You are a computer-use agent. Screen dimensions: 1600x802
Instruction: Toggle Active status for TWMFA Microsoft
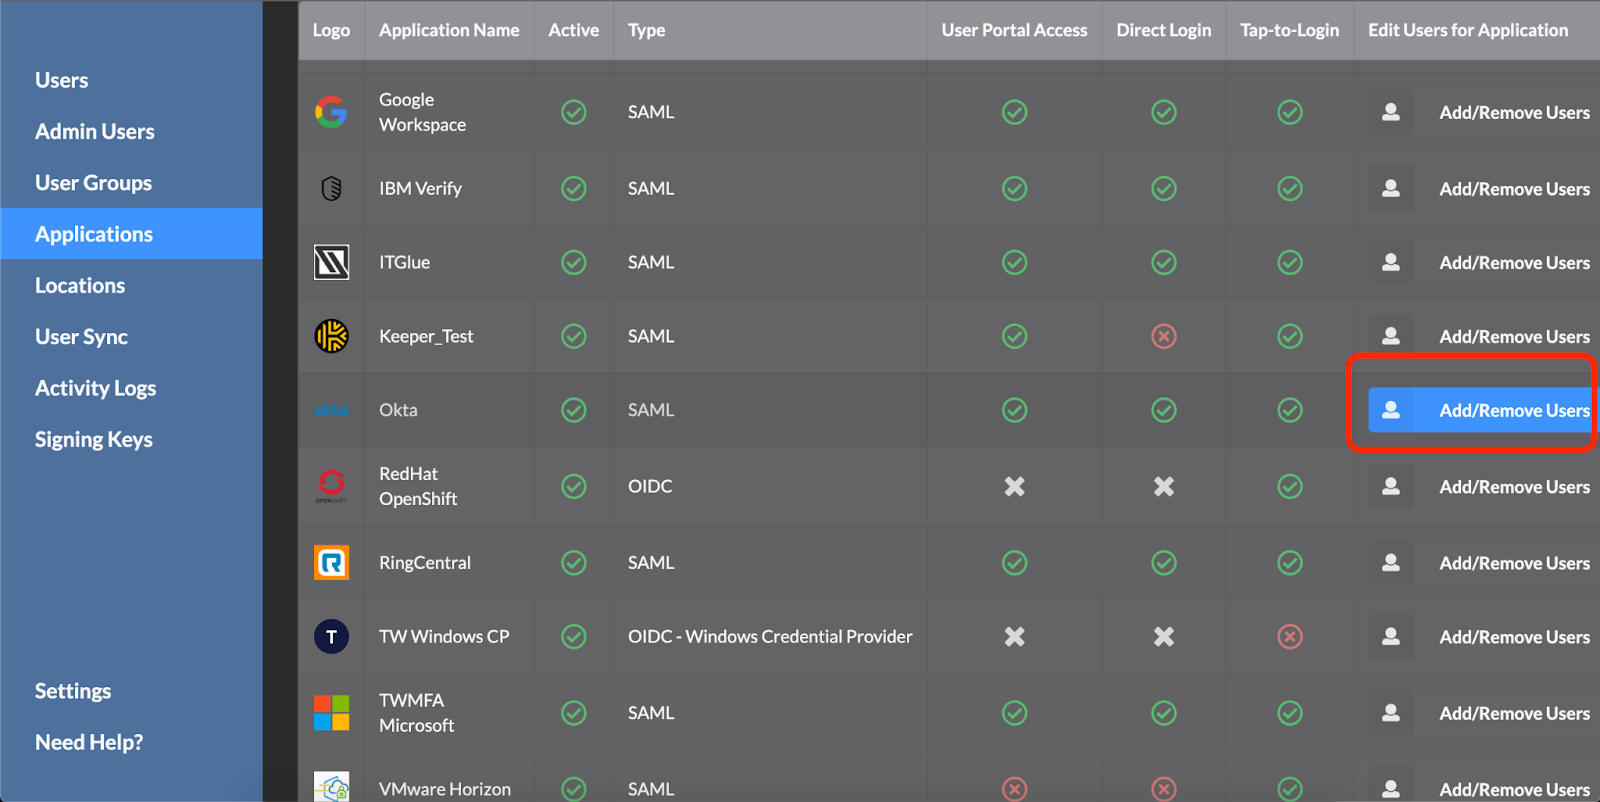point(574,713)
